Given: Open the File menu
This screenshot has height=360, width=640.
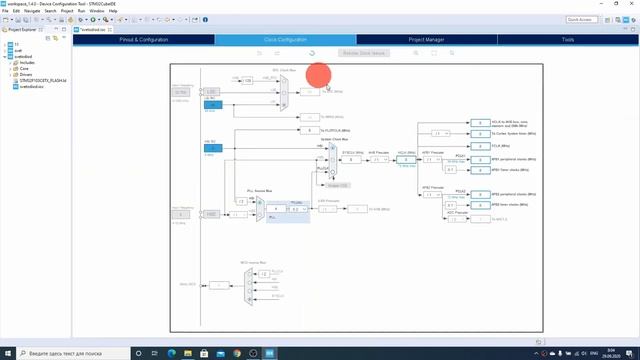Looking at the screenshot, I should tap(5, 11).
